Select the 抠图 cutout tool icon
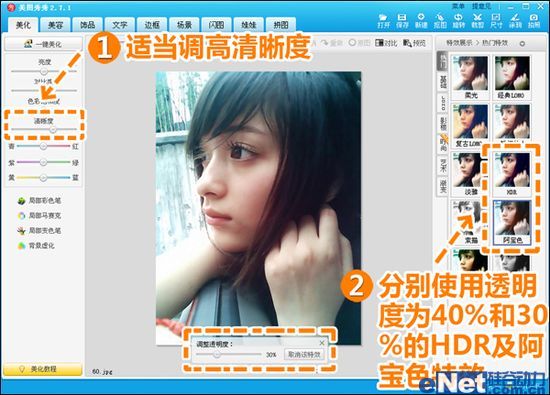Screen dimensions: 550x395 [440, 21]
